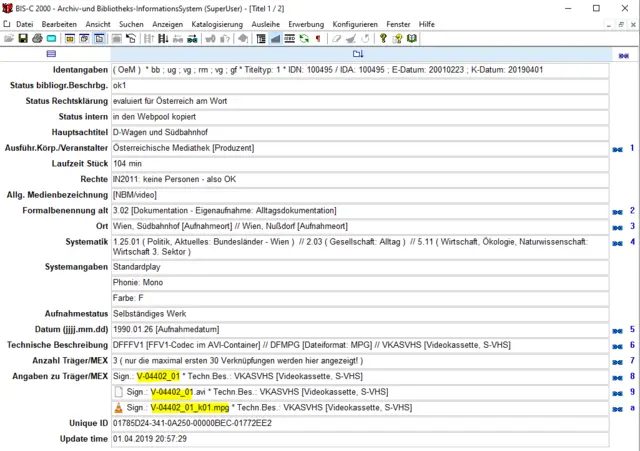Click the open folder toolbar icon
Screen dimensions: 640x451
coord(9,39)
